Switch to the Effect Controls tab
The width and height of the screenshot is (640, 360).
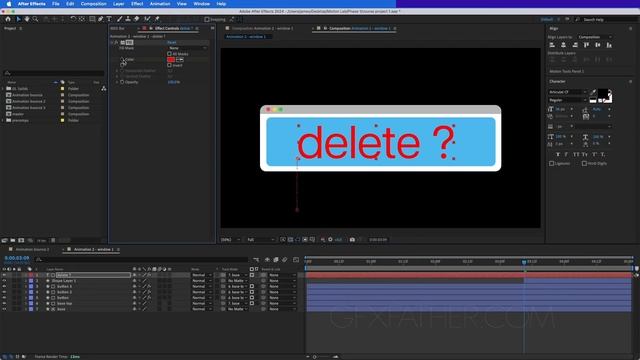(x=173, y=29)
